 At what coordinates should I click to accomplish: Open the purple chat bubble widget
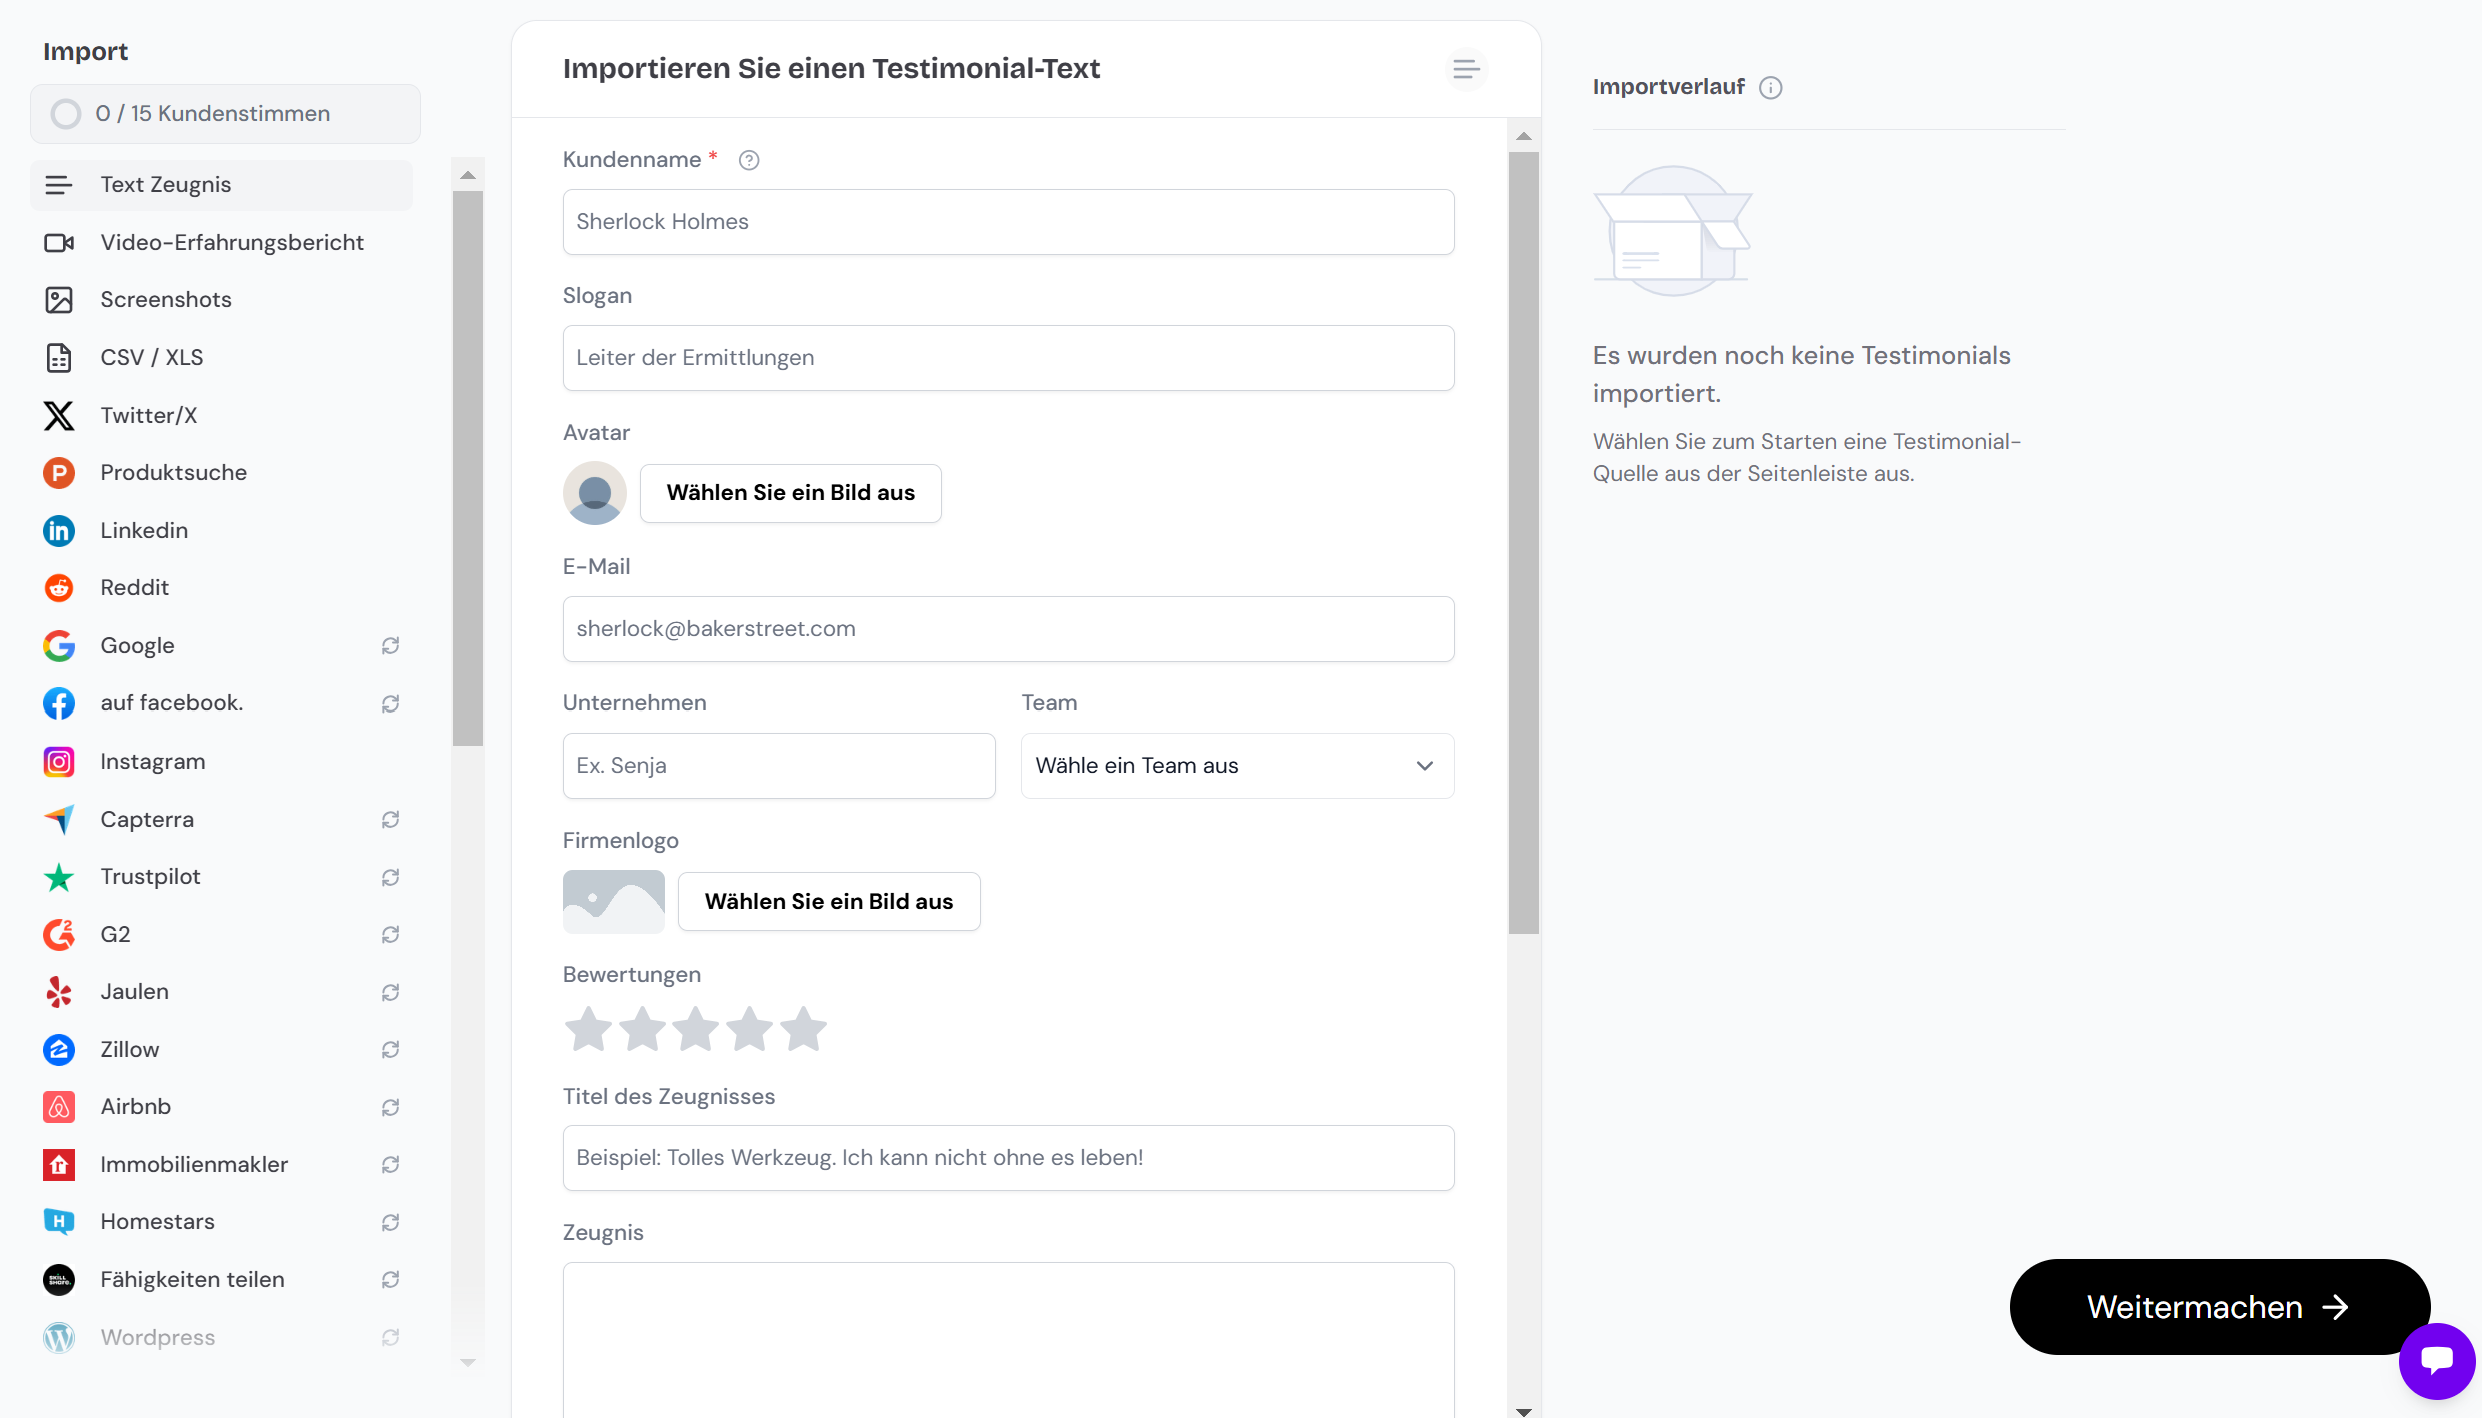pyautogui.click(x=2437, y=1360)
